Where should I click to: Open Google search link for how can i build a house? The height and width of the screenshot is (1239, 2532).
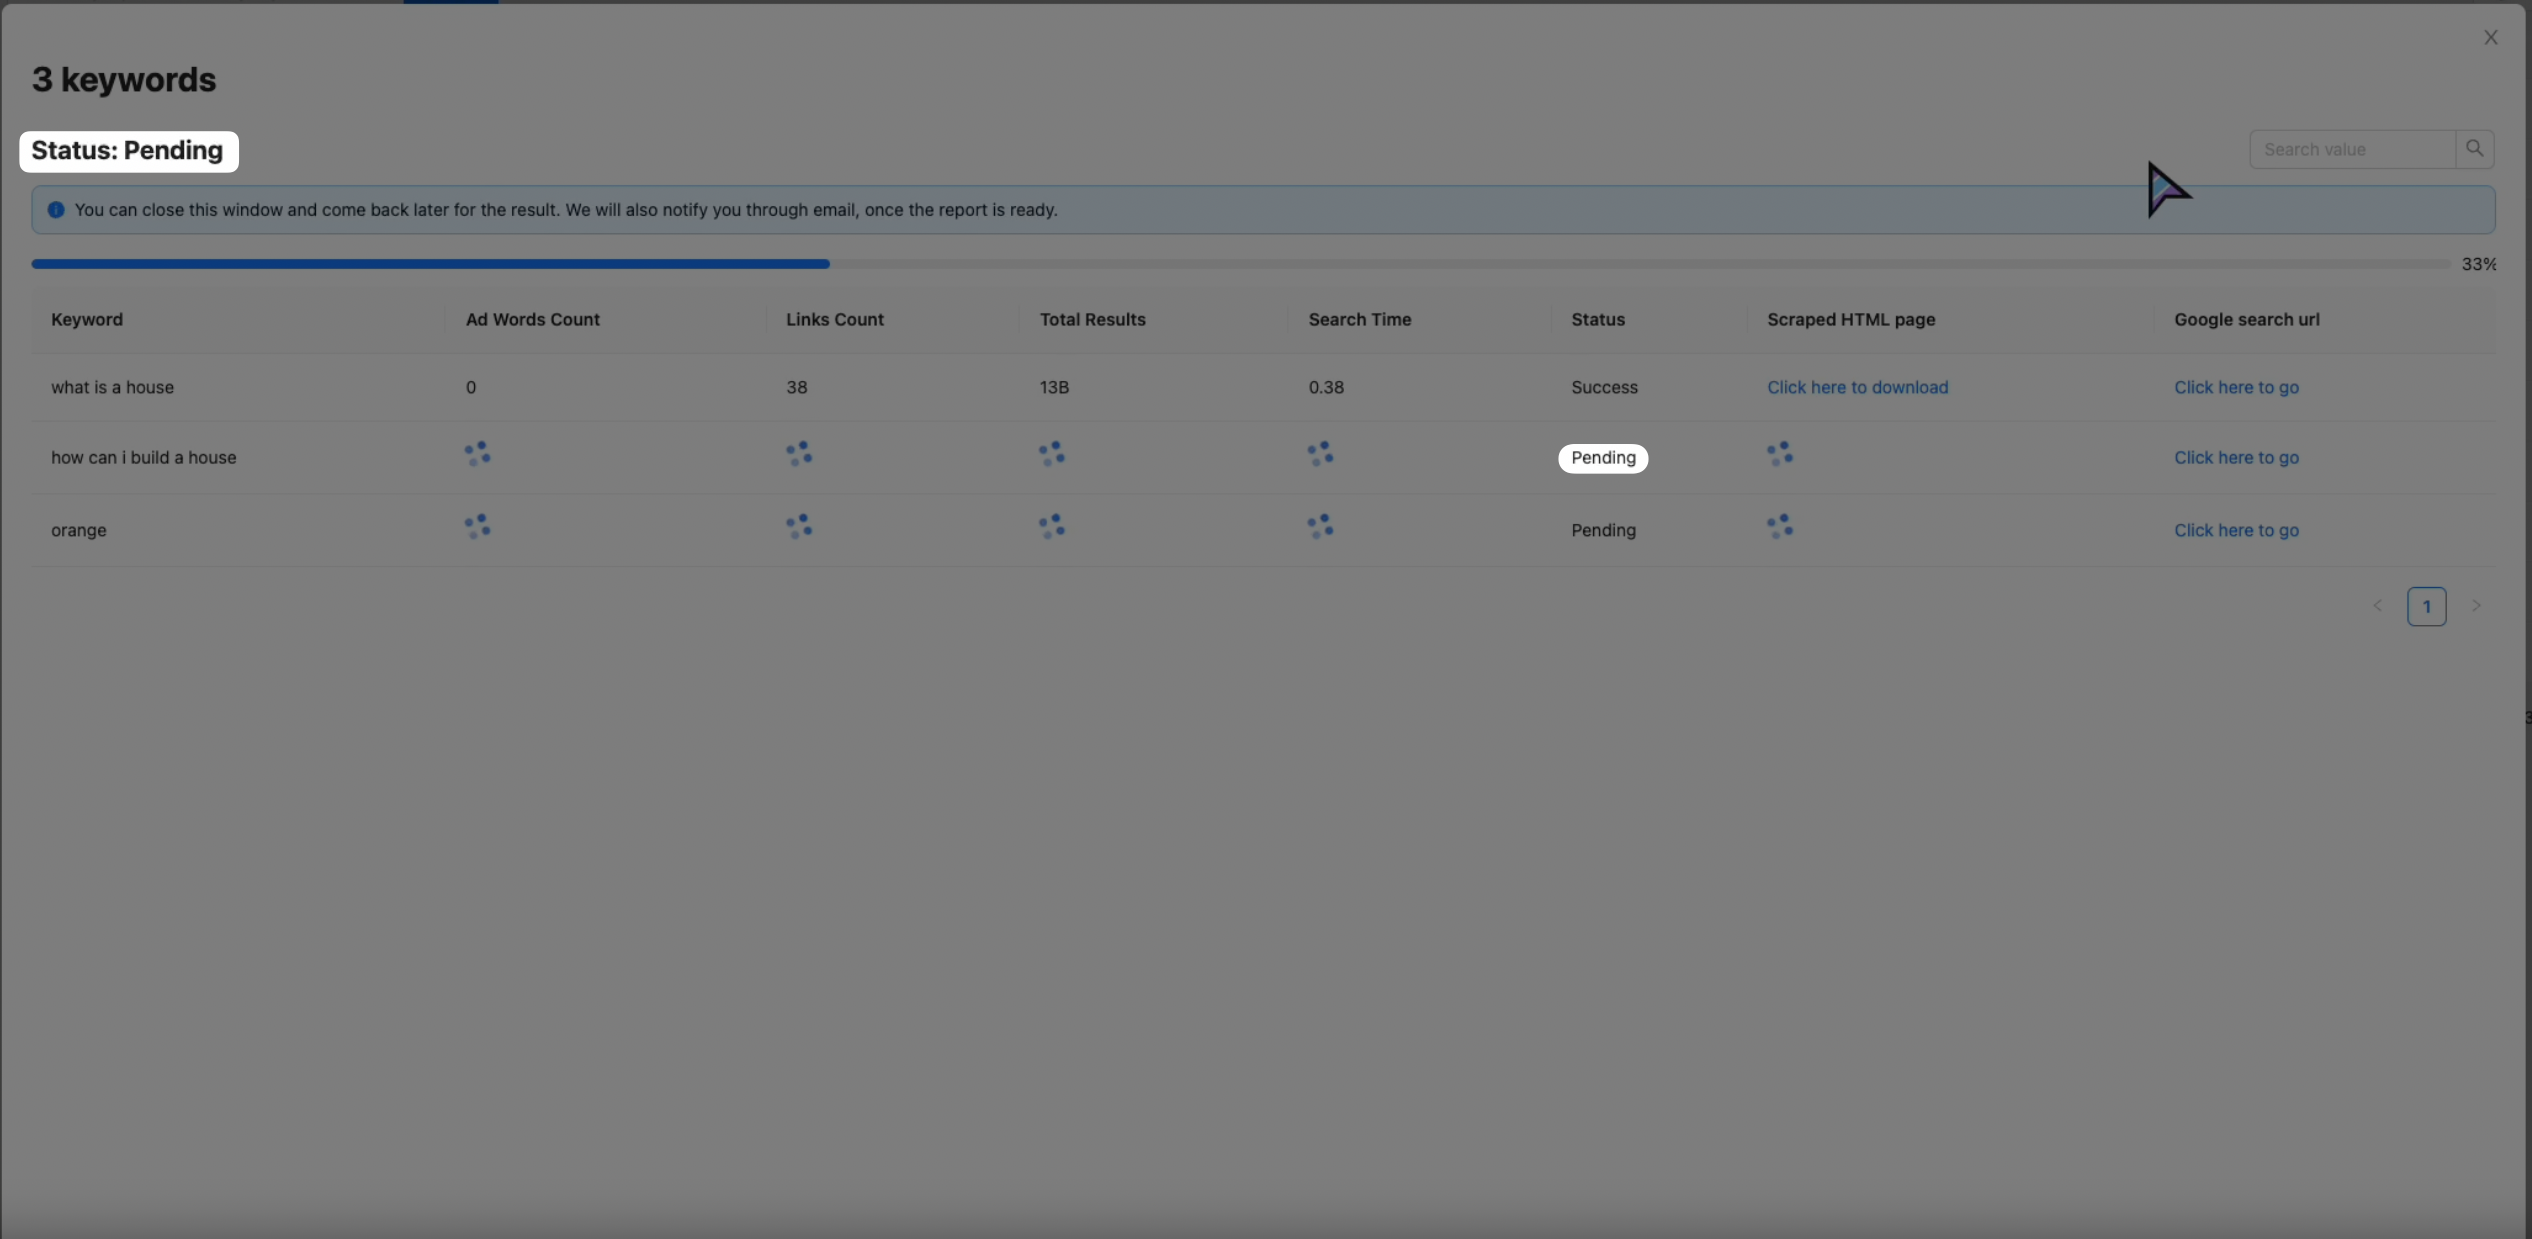(2236, 457)
